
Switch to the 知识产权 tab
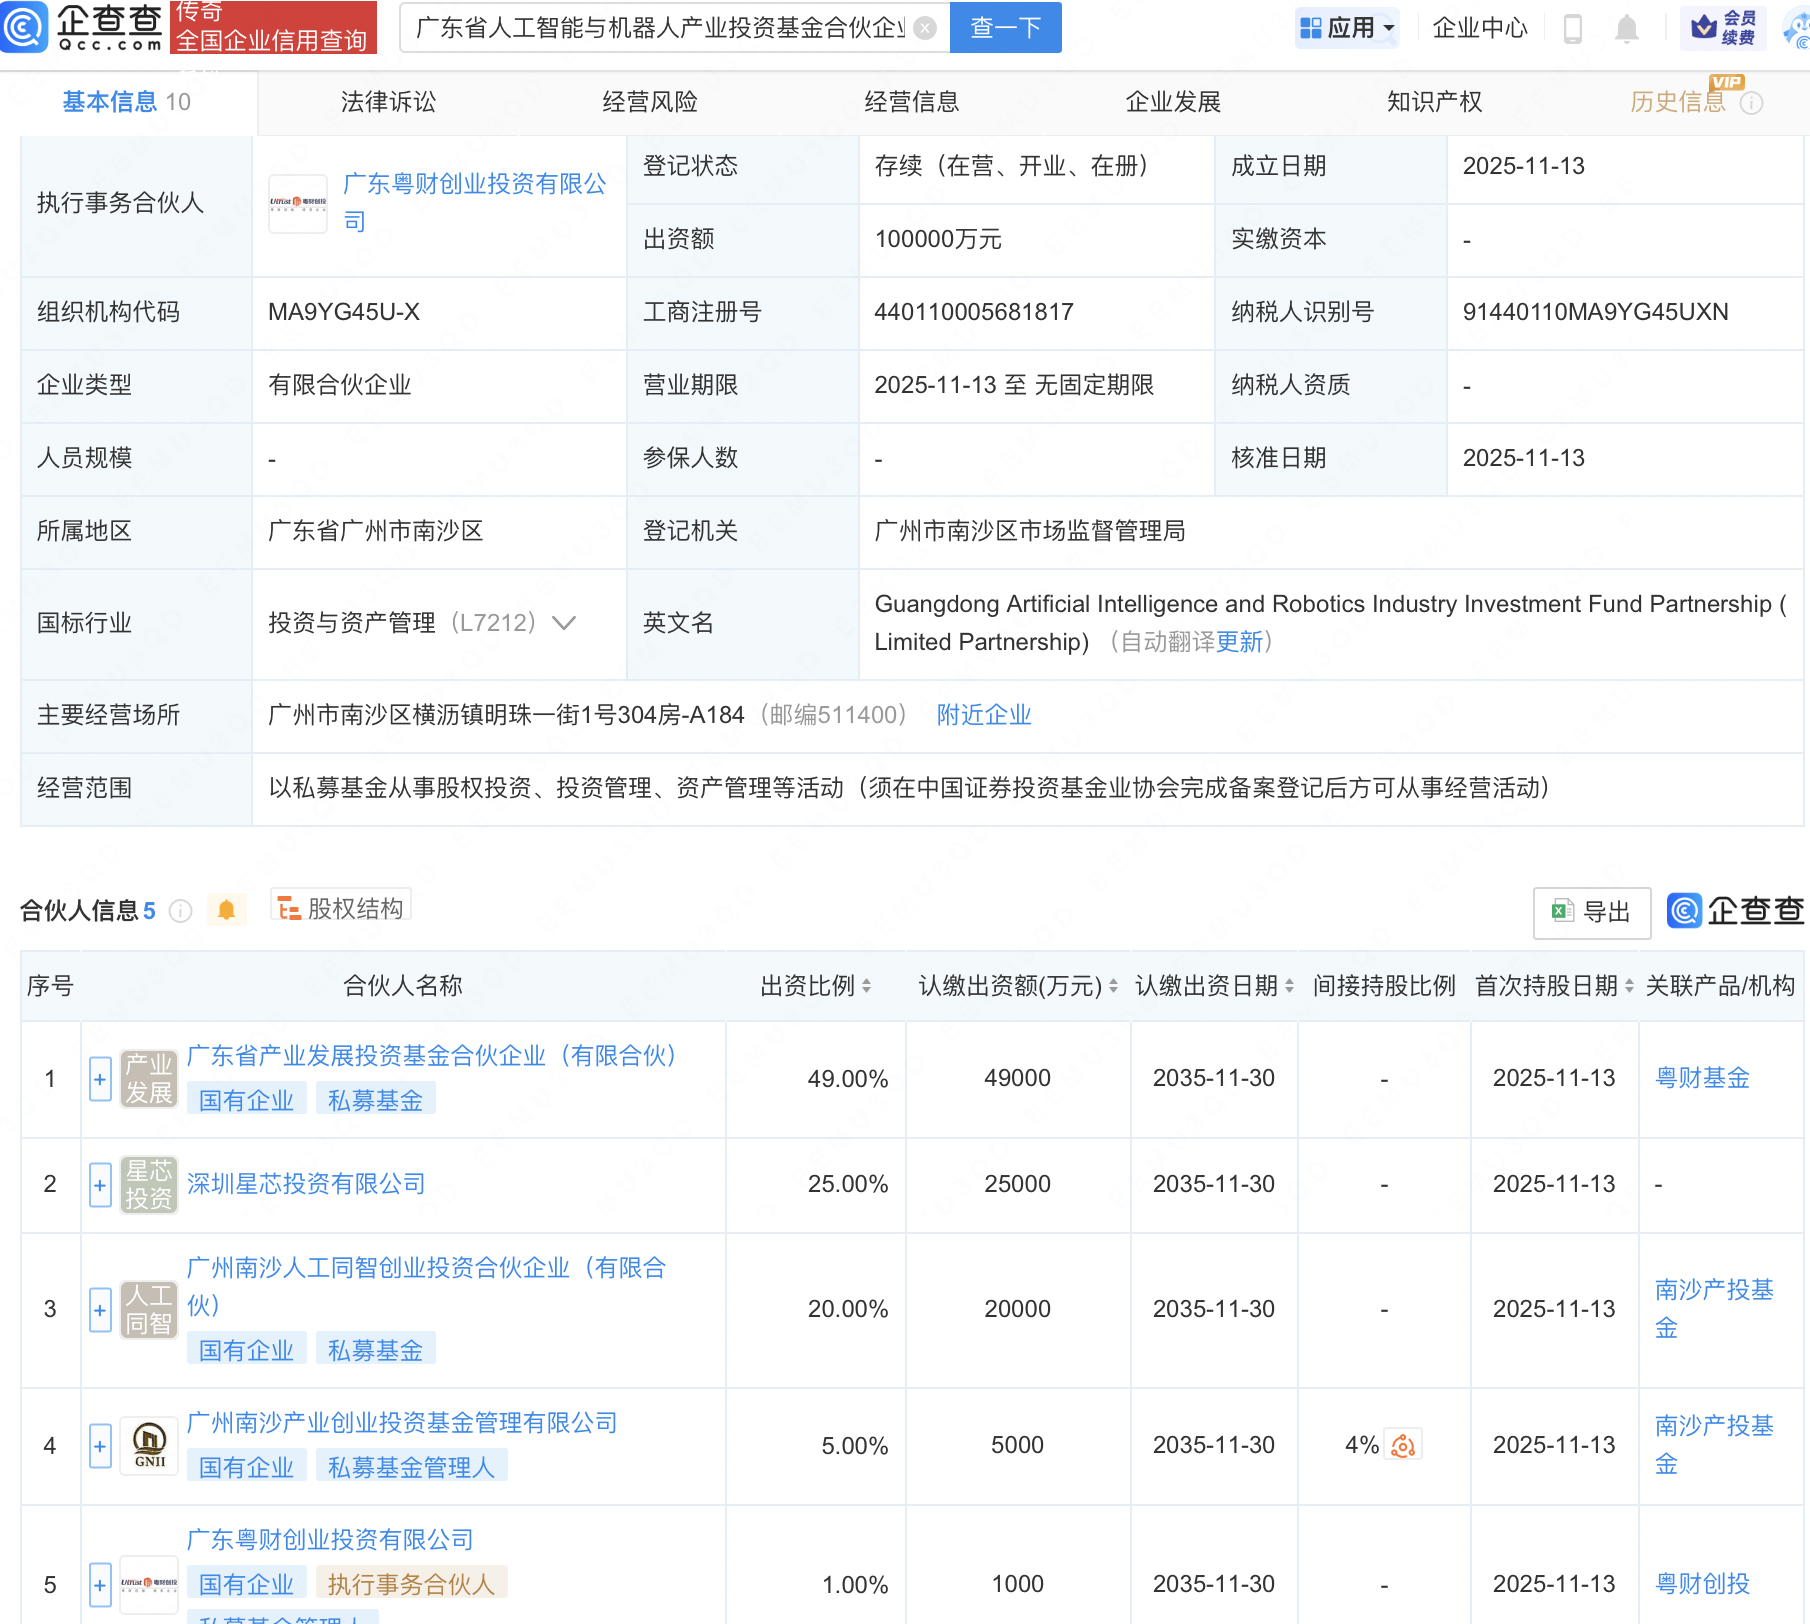1434,102
